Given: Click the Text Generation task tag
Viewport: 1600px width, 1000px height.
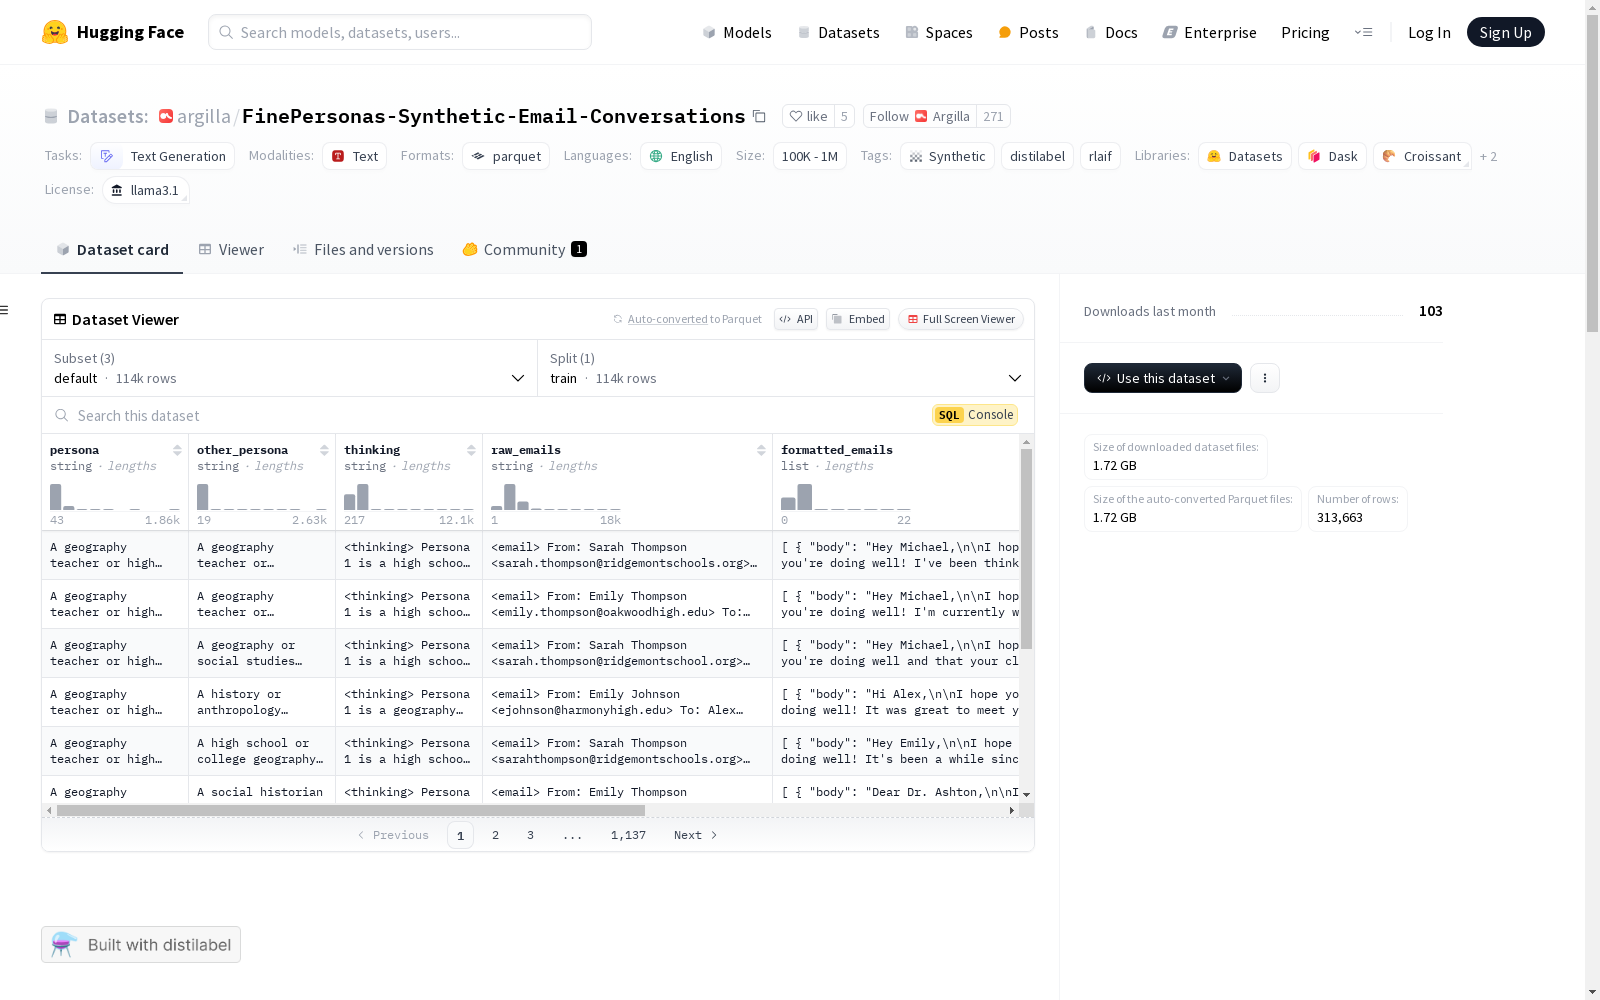Looking at the screenshot, I should 163,156.
